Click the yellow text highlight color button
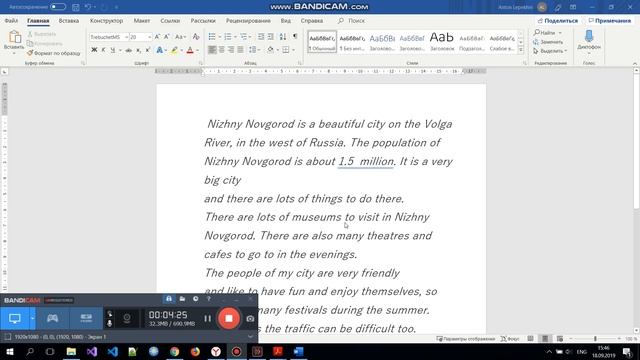The height and width of the screenshot is (360, 640). click(174, 50)
